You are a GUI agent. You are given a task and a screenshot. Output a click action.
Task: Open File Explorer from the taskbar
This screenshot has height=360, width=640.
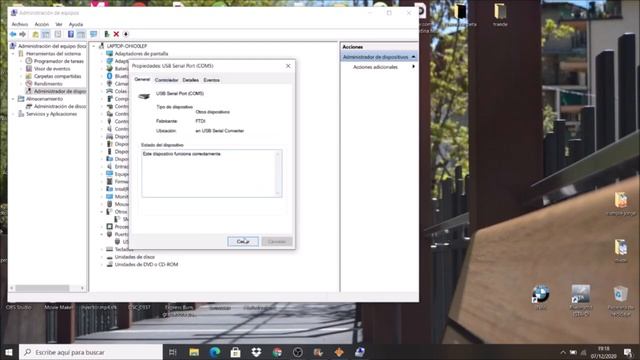pyautogui.click(x=194, y=352)
